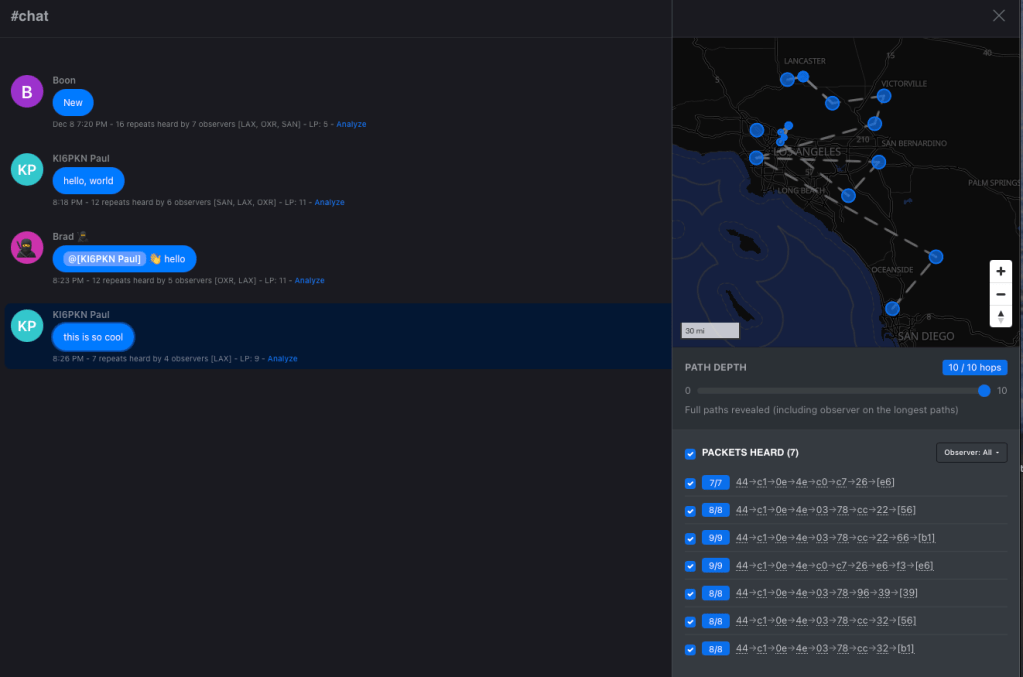Screen dimensions: 1023x677
Task: Zoom out on the map
Action: coord(1000,294)
